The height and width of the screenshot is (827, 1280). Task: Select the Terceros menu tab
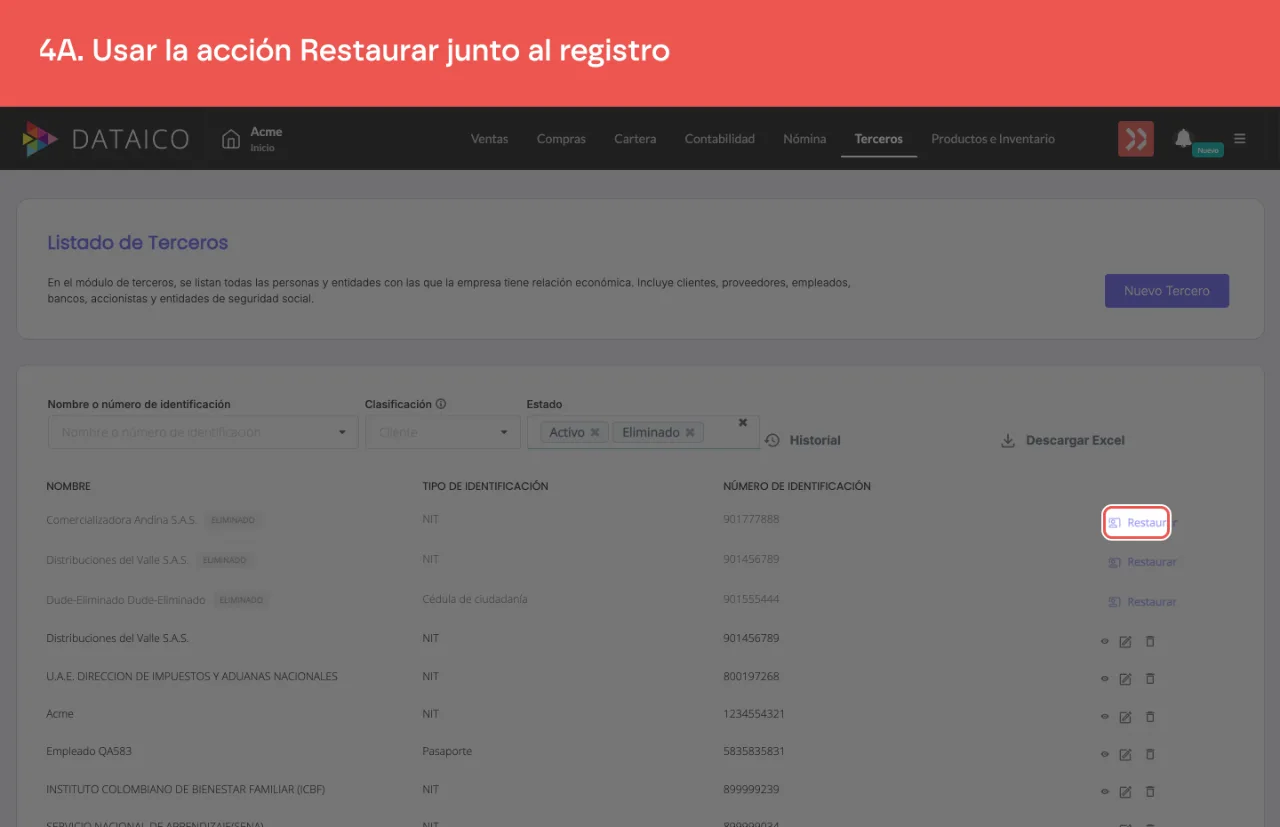(879, 139)
